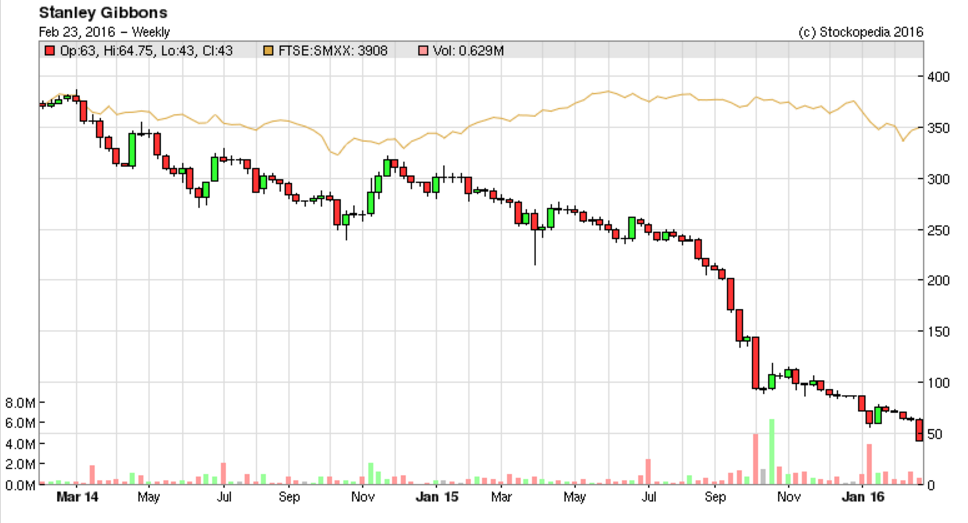Click the '(c) Stockopedia 2016' credit text
This screenshot has width=968, height=523.
pos(861,32)
